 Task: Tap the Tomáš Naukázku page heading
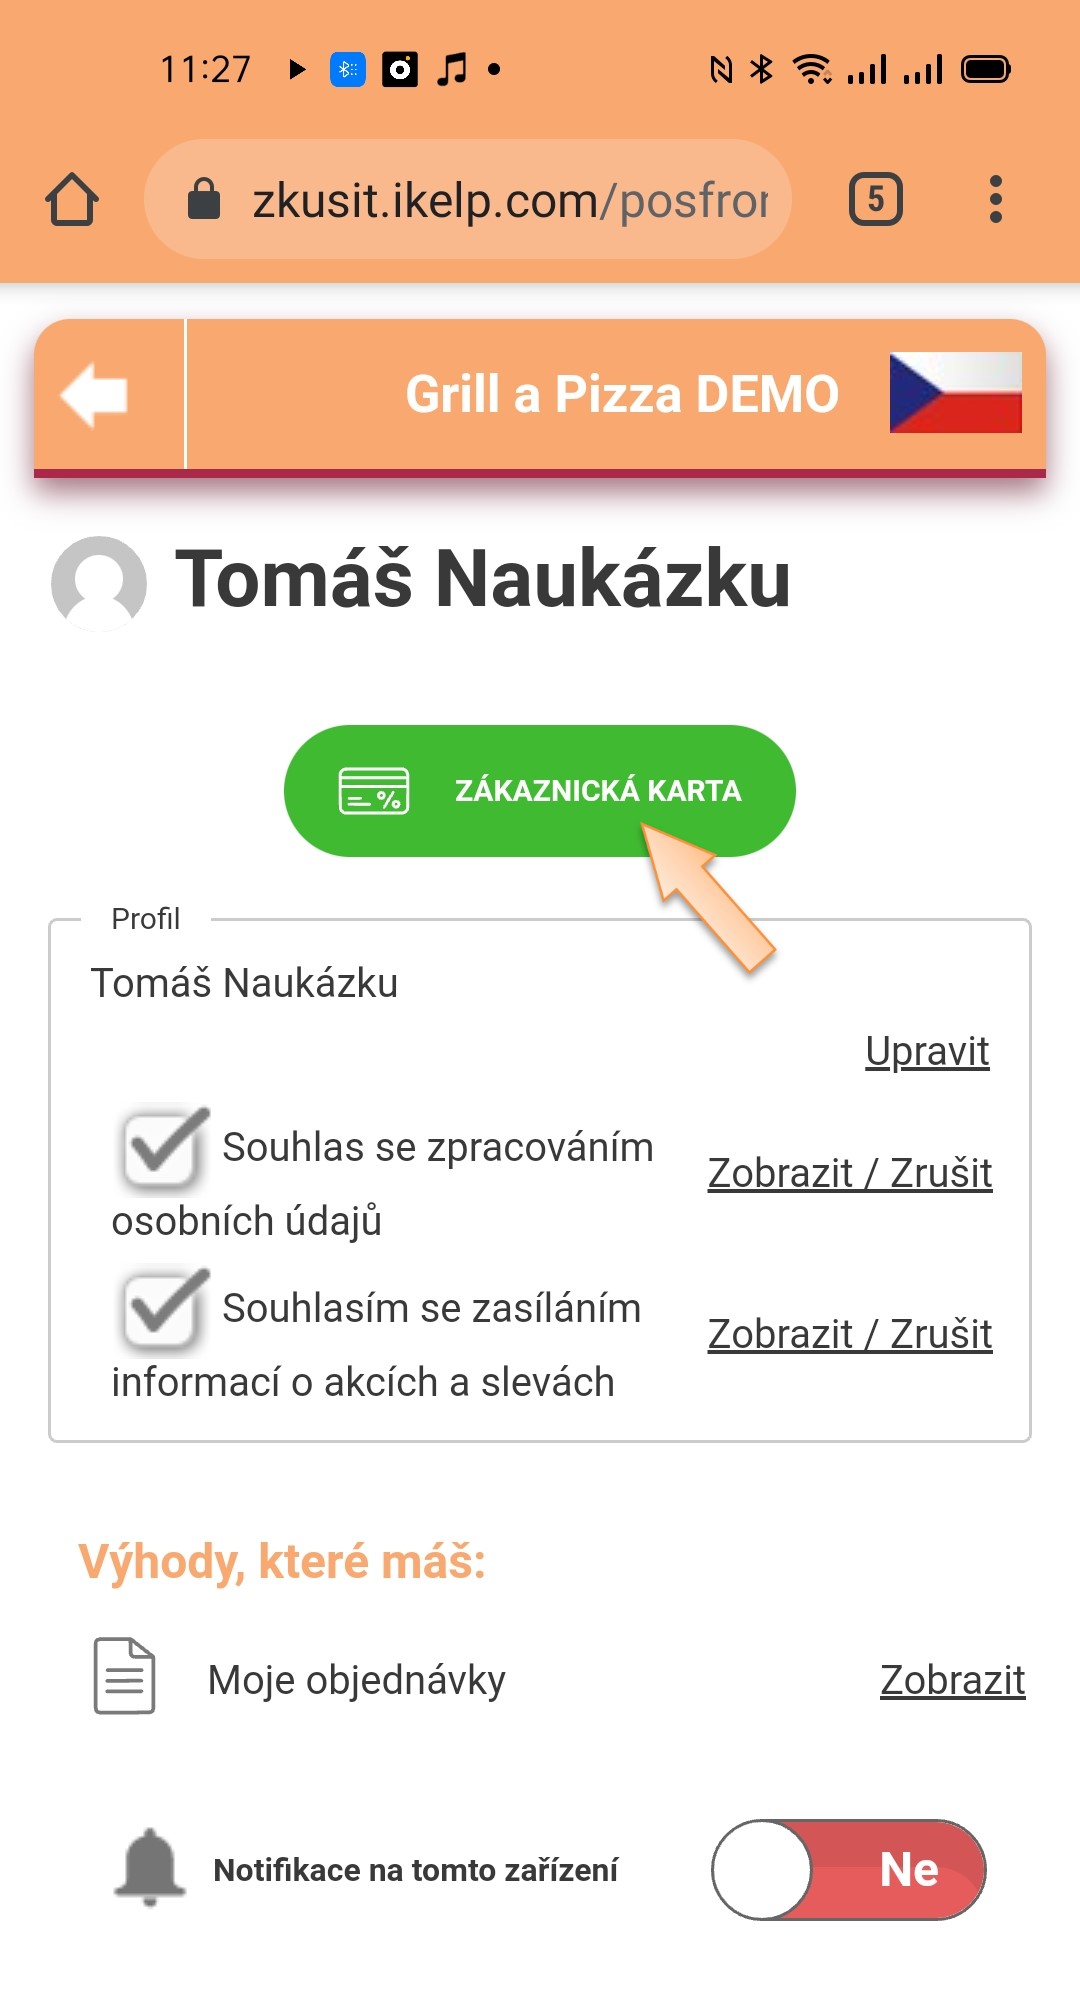pos(483,579)
